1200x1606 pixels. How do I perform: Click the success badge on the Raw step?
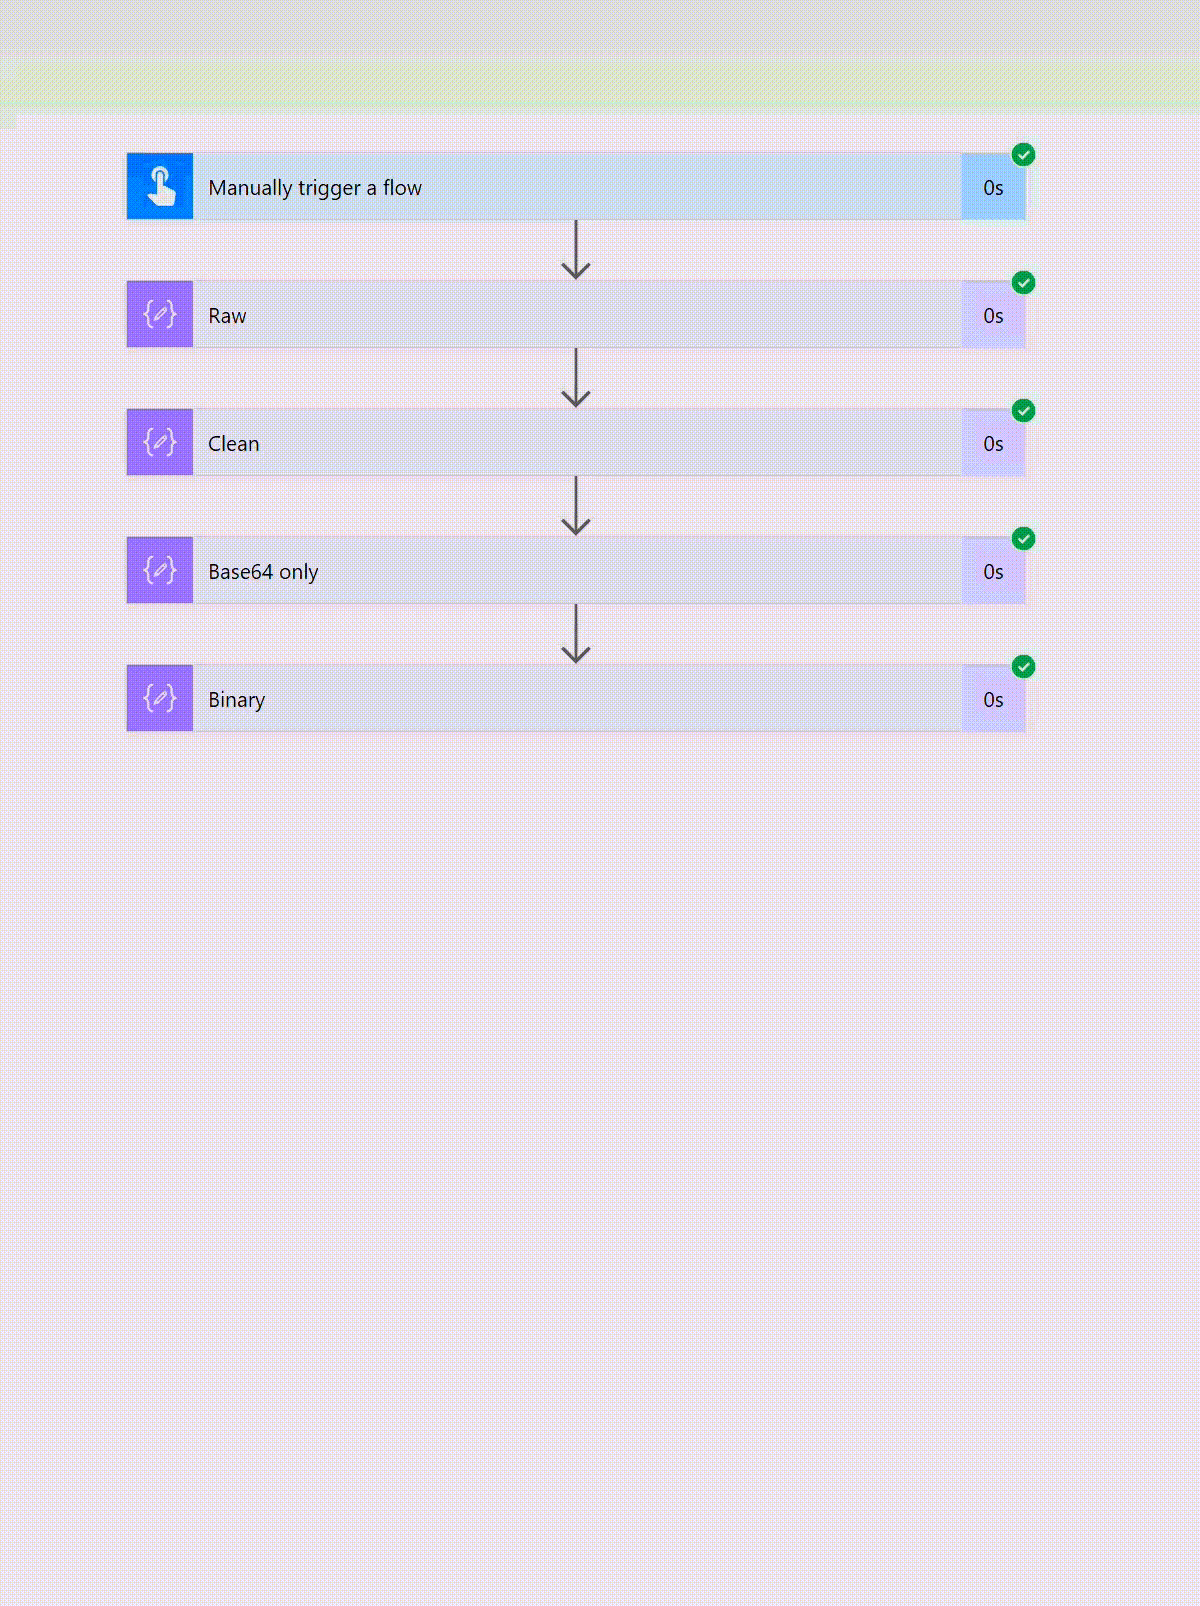1024,283
